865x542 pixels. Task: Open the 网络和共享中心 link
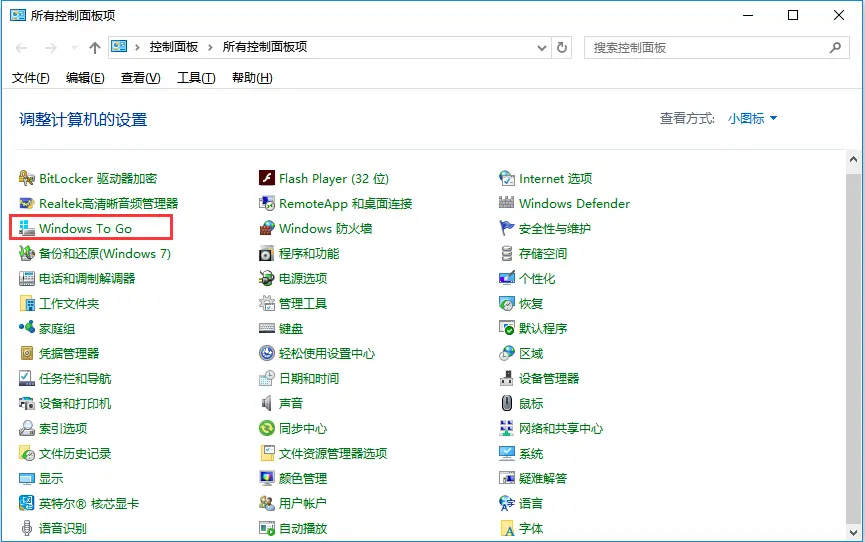[560, 429]
